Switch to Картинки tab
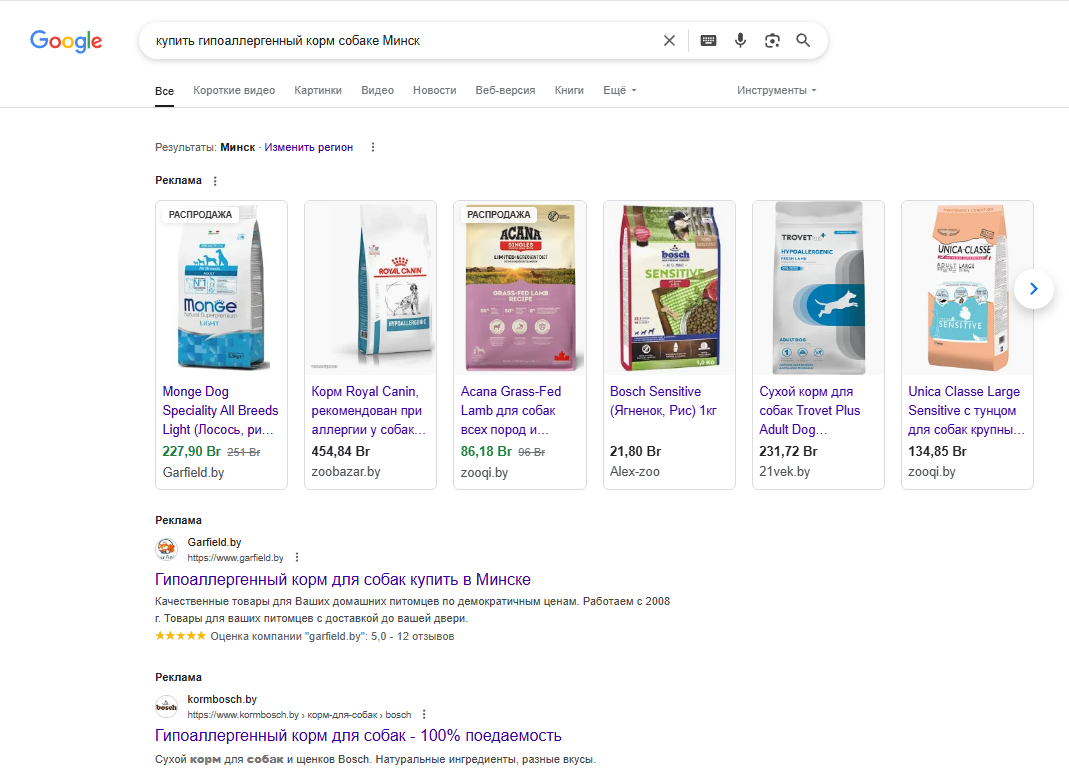This screenshot has width=1069, height=782. click(318, 90)
